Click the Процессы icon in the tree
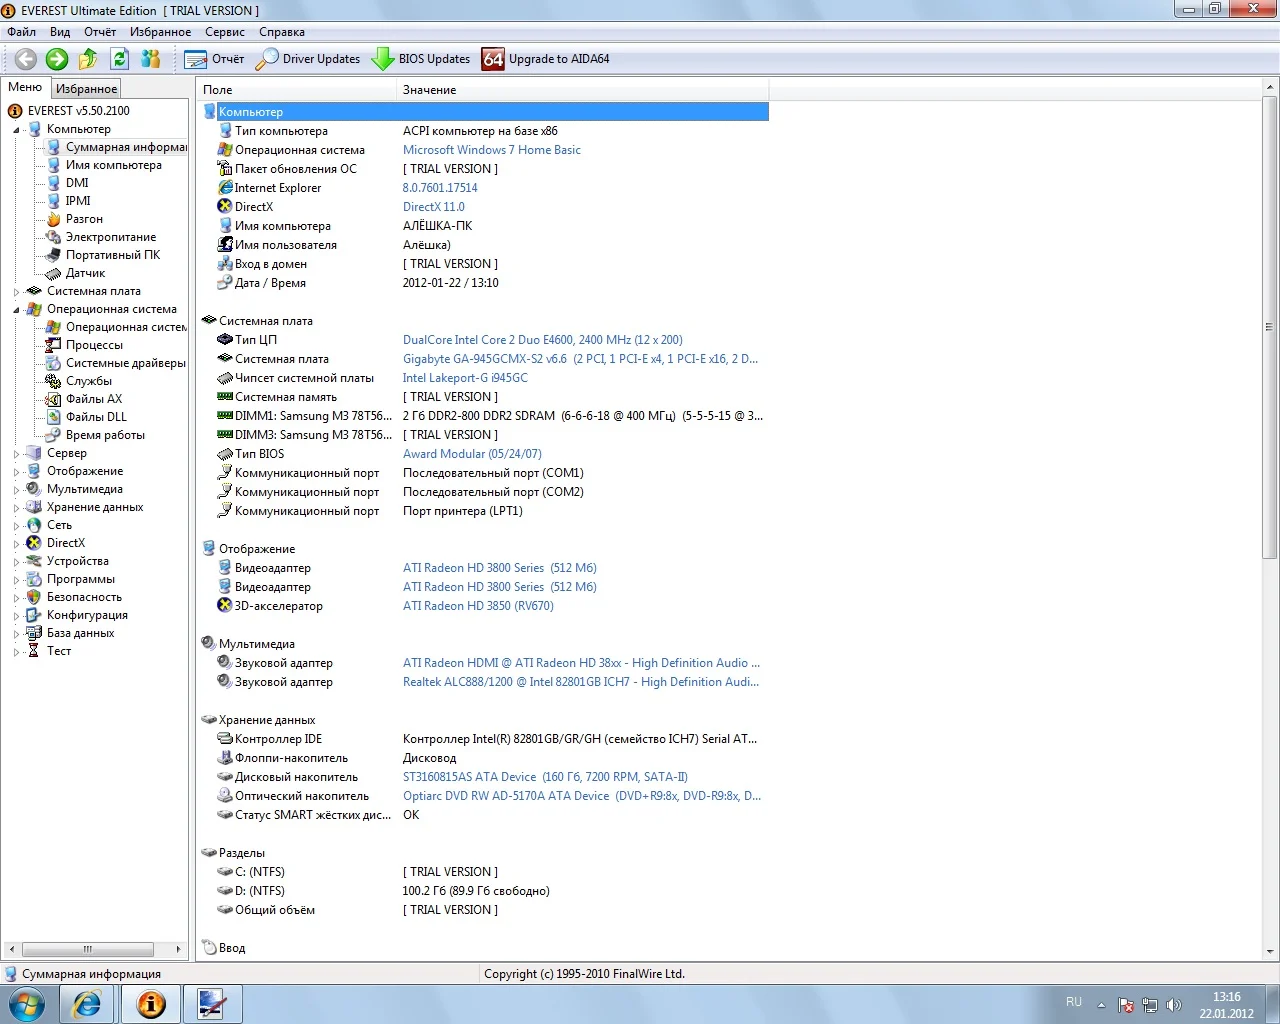 (x=54, y=345)
